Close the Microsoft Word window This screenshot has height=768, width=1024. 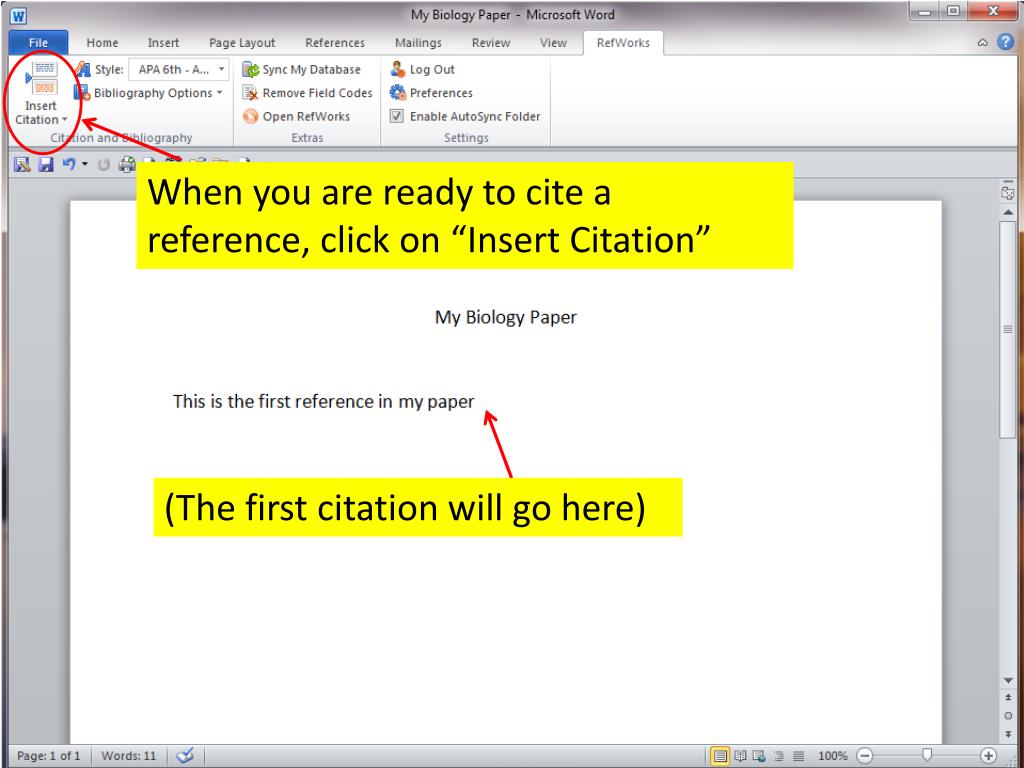click(993, 12)
